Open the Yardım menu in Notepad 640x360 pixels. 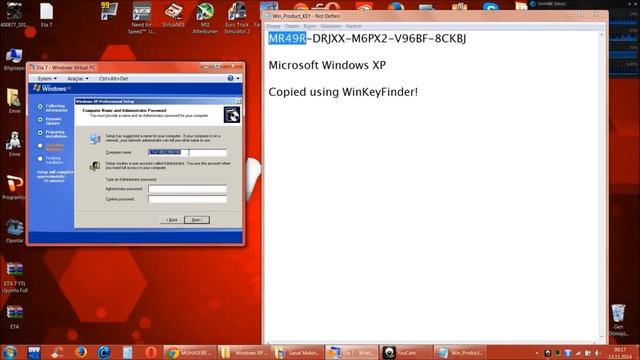pyautogui.click(x=353, y=26)
